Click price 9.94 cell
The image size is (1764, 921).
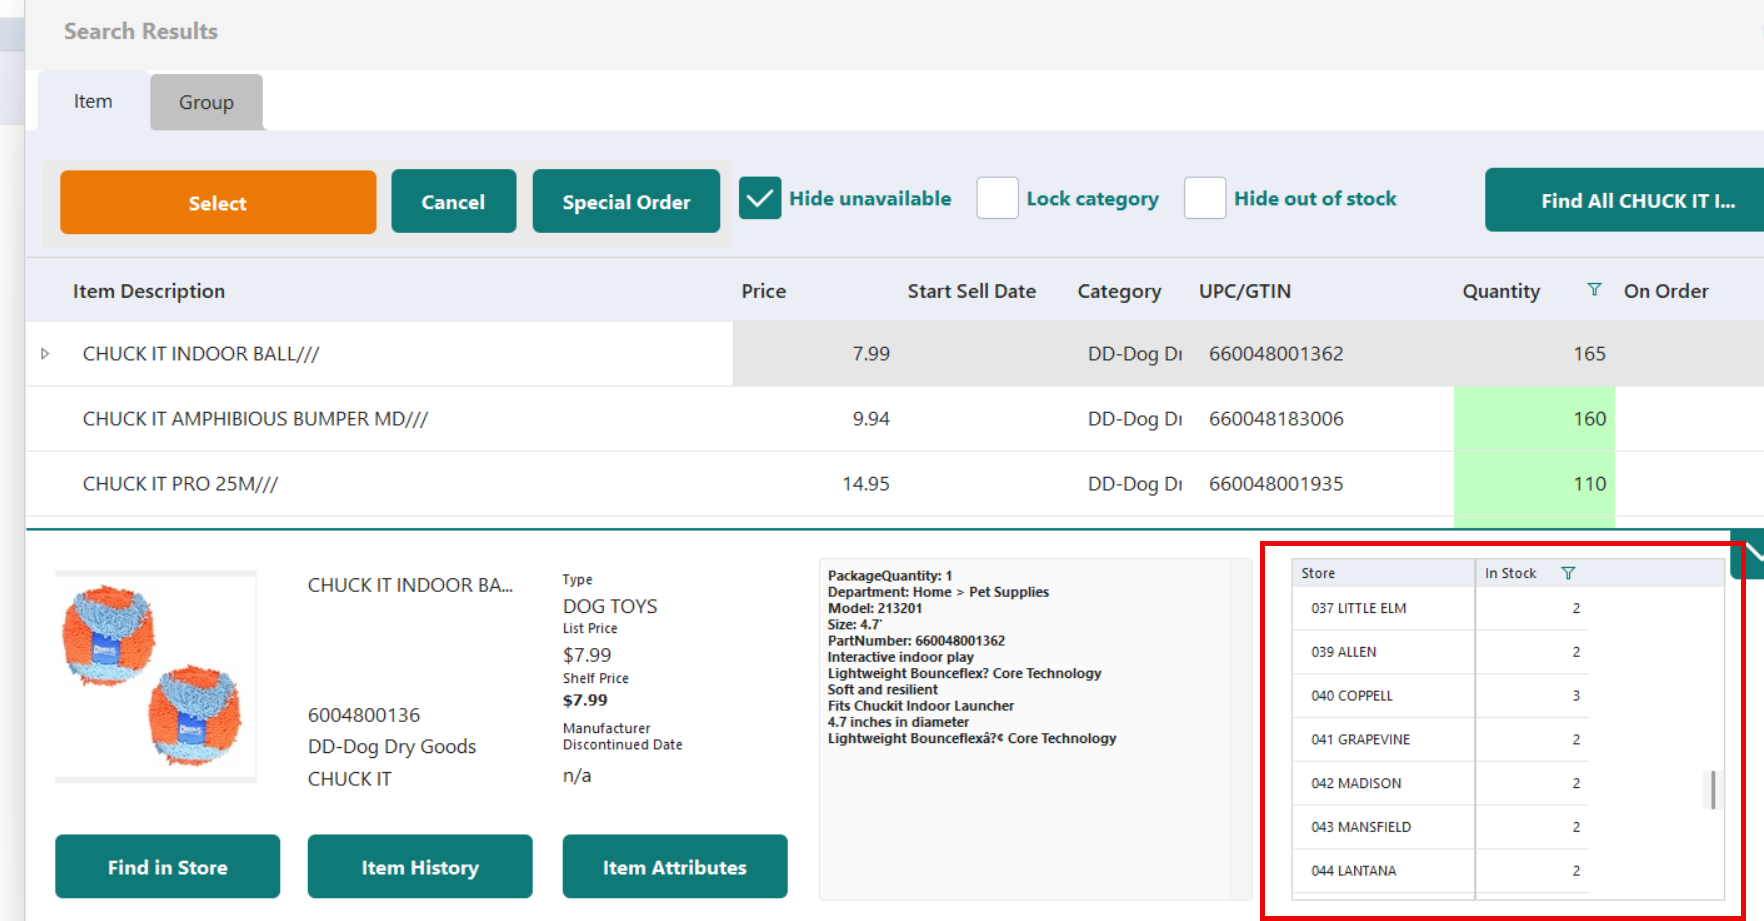point(871,418)
